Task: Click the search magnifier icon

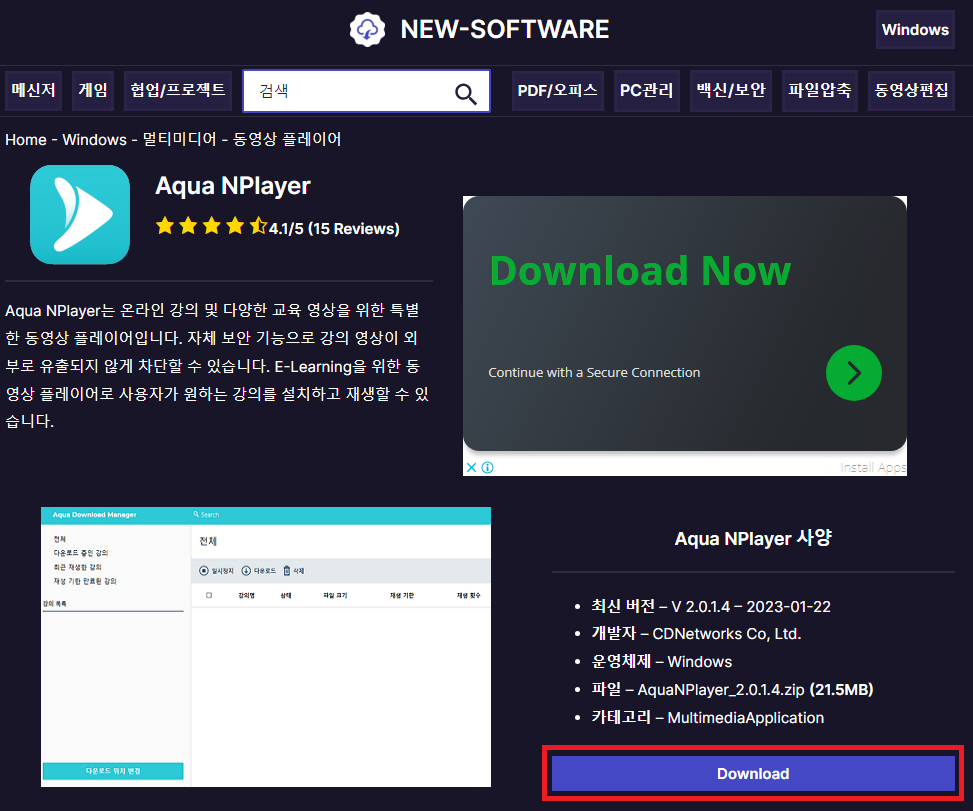Action: tap(465, 94)
